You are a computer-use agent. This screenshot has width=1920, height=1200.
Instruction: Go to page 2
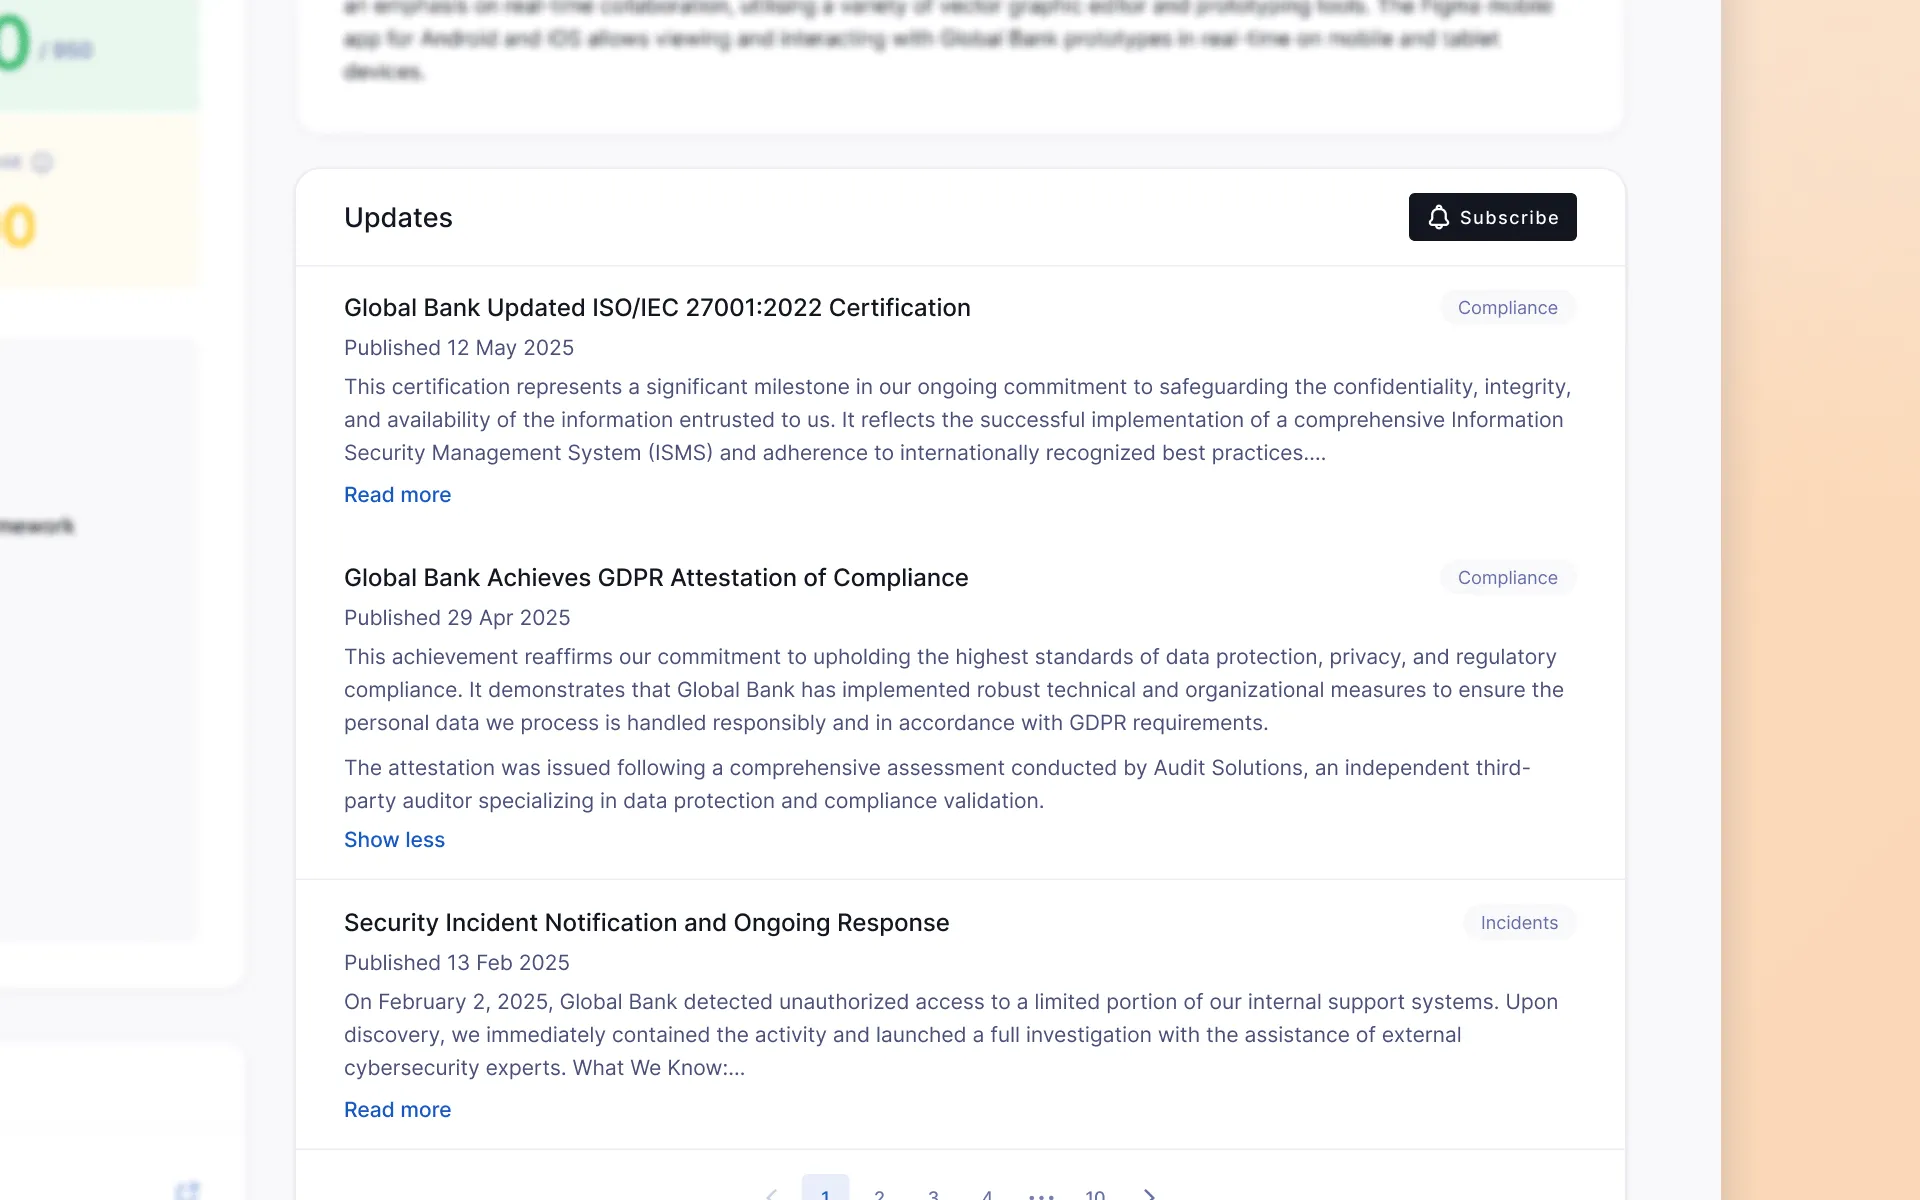point(879,1194)
